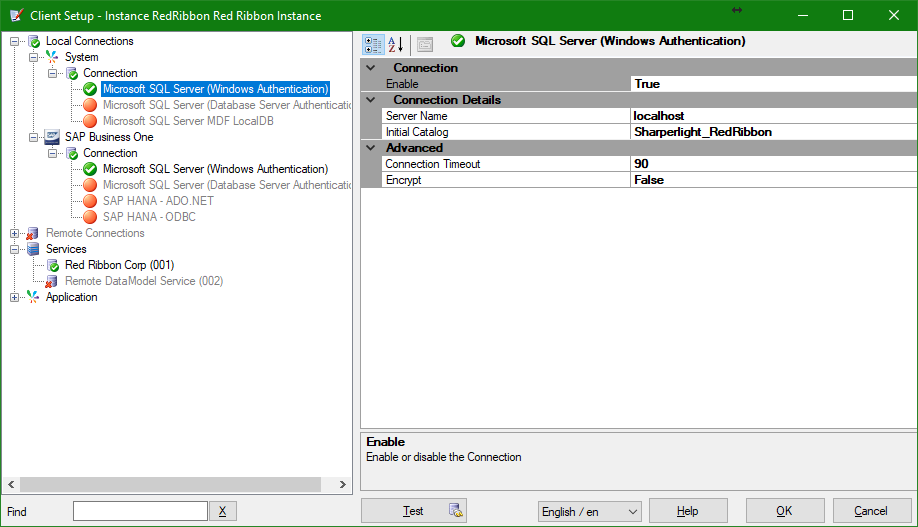918x527 pixels.
Task: Click the Test connection button
Action: pos(413,511)
